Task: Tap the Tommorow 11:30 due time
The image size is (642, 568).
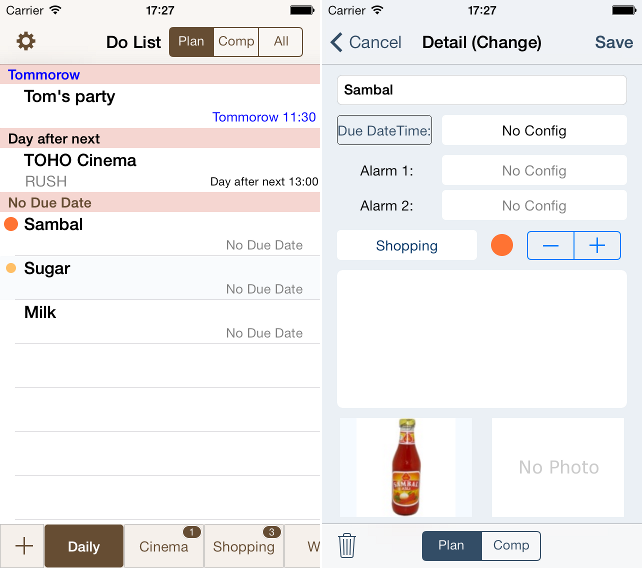Action: [x=264, y=117]
